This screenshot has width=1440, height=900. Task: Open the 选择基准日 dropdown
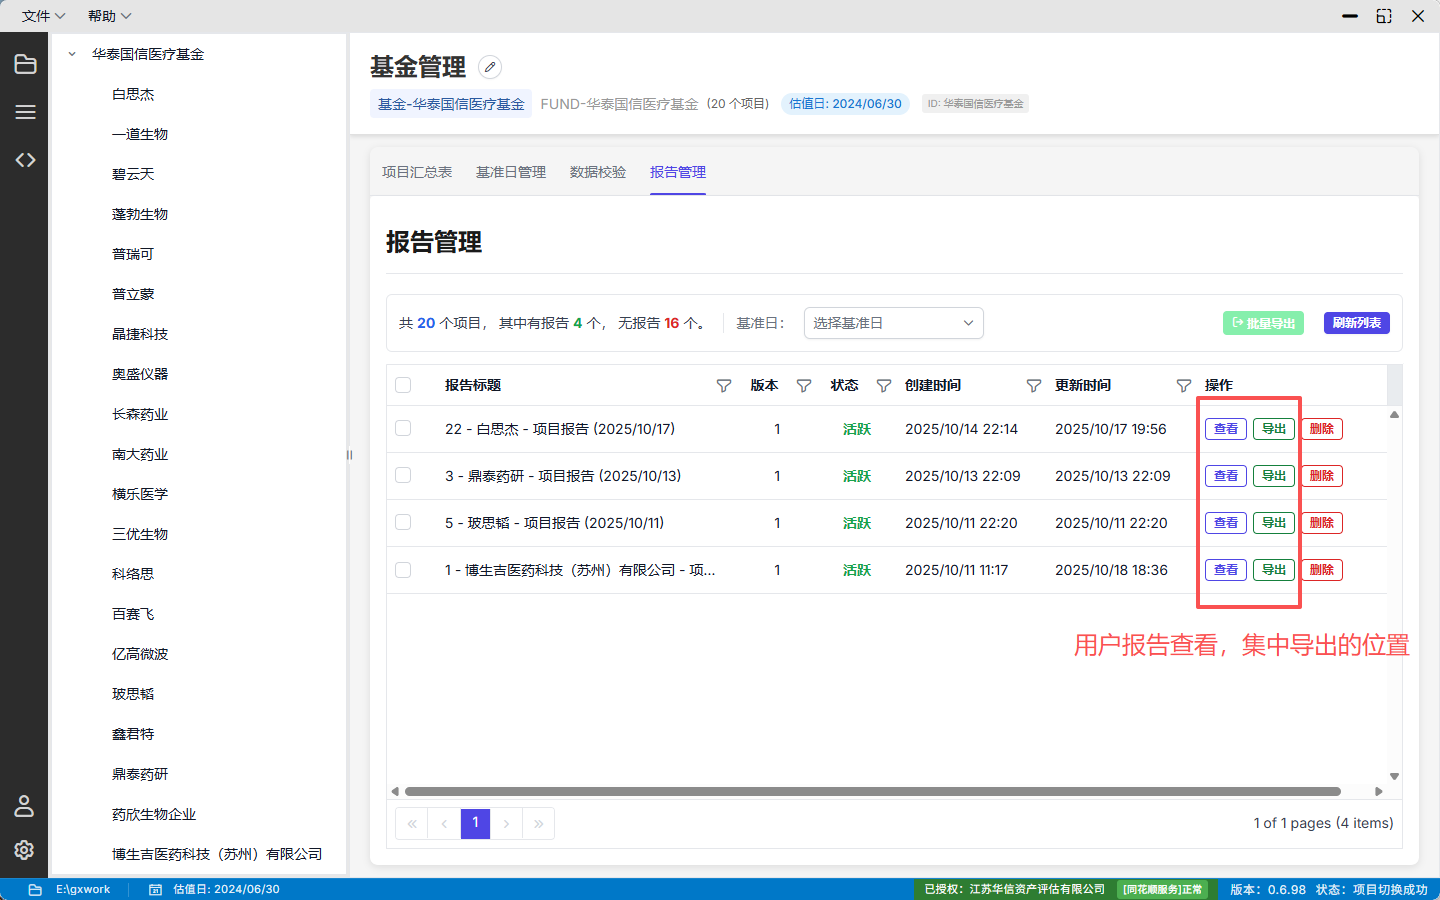(893, 323)
